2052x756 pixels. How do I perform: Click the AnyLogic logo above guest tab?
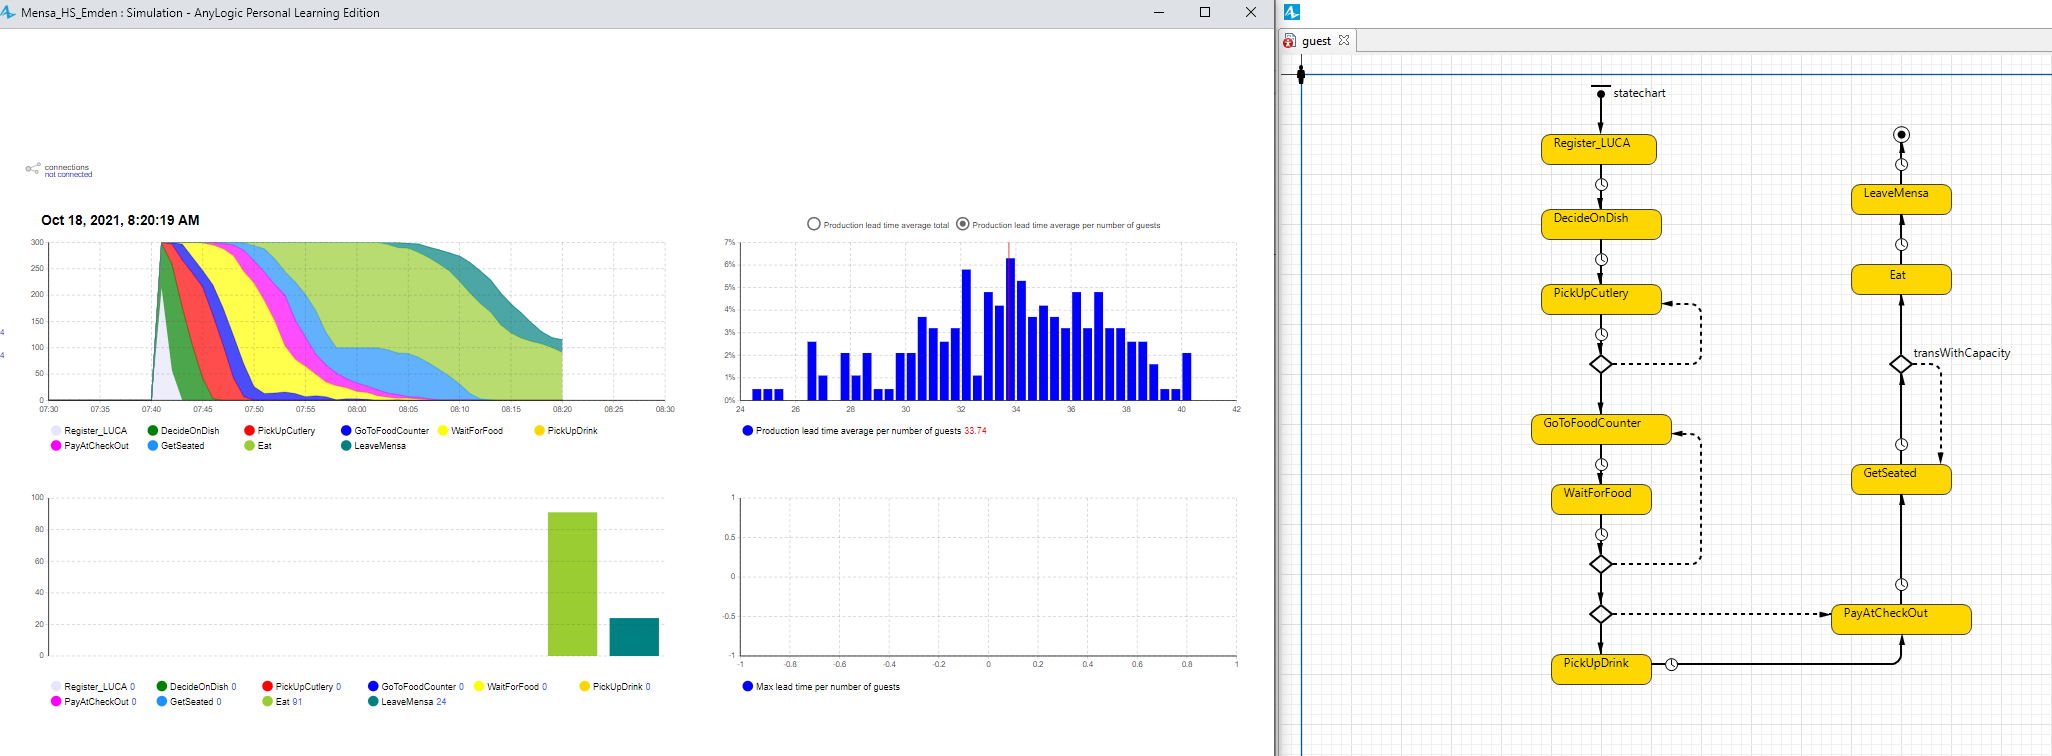[x=1291, y=12]
